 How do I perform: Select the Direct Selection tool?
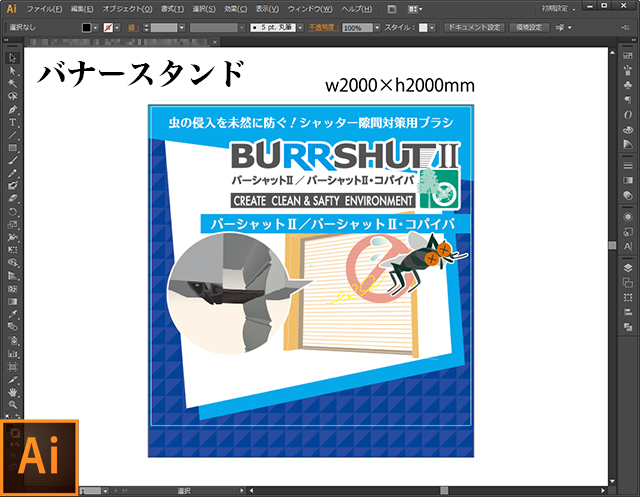coord(12,71)
